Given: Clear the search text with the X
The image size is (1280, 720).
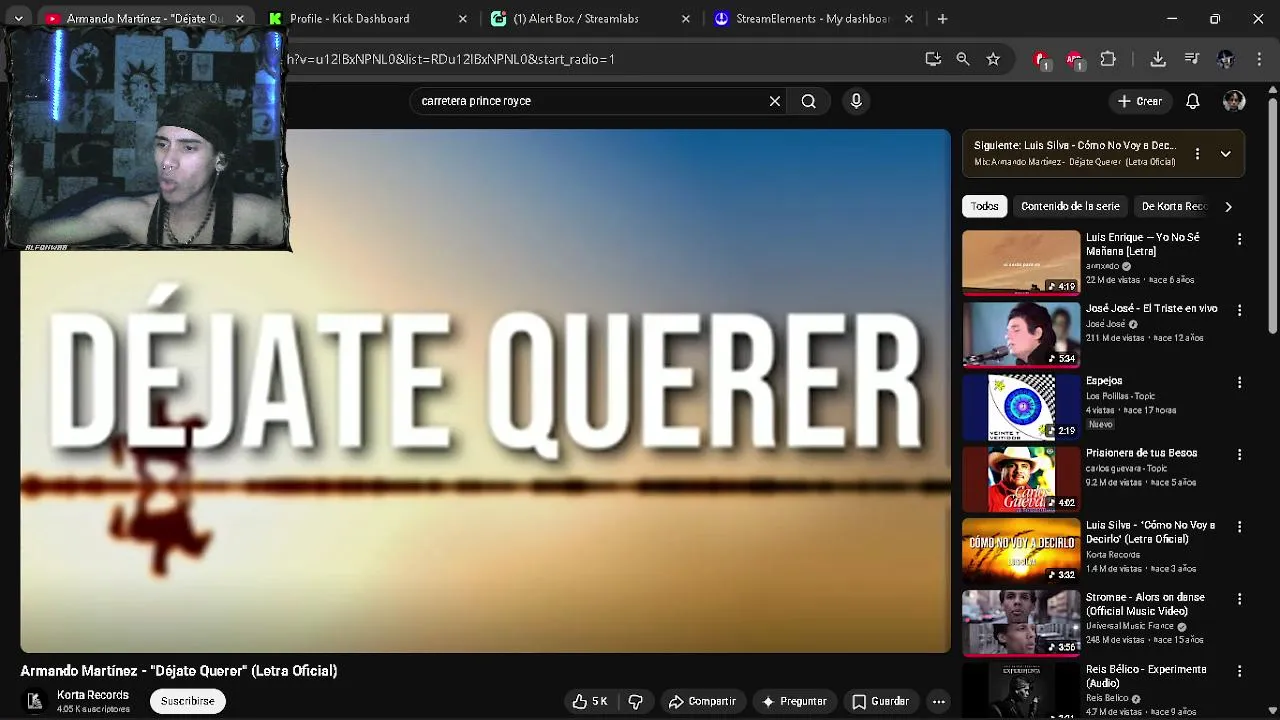Looking at the screenshot, I should pos(775,101).
